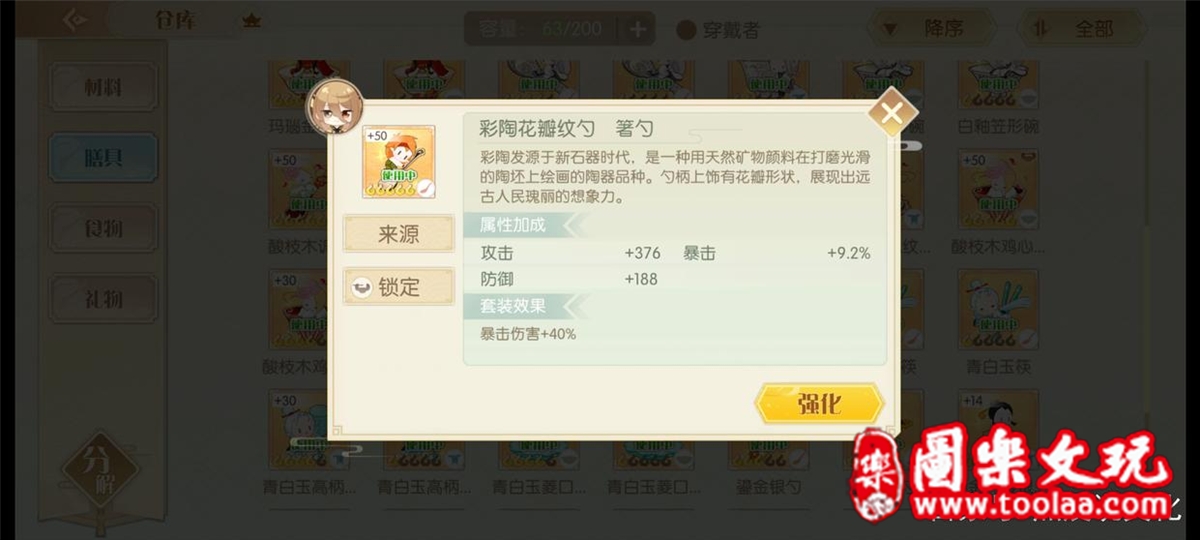Click the 强化 enhance button
The height and width of the screenshot is (540, 1200).
[819, 404]
